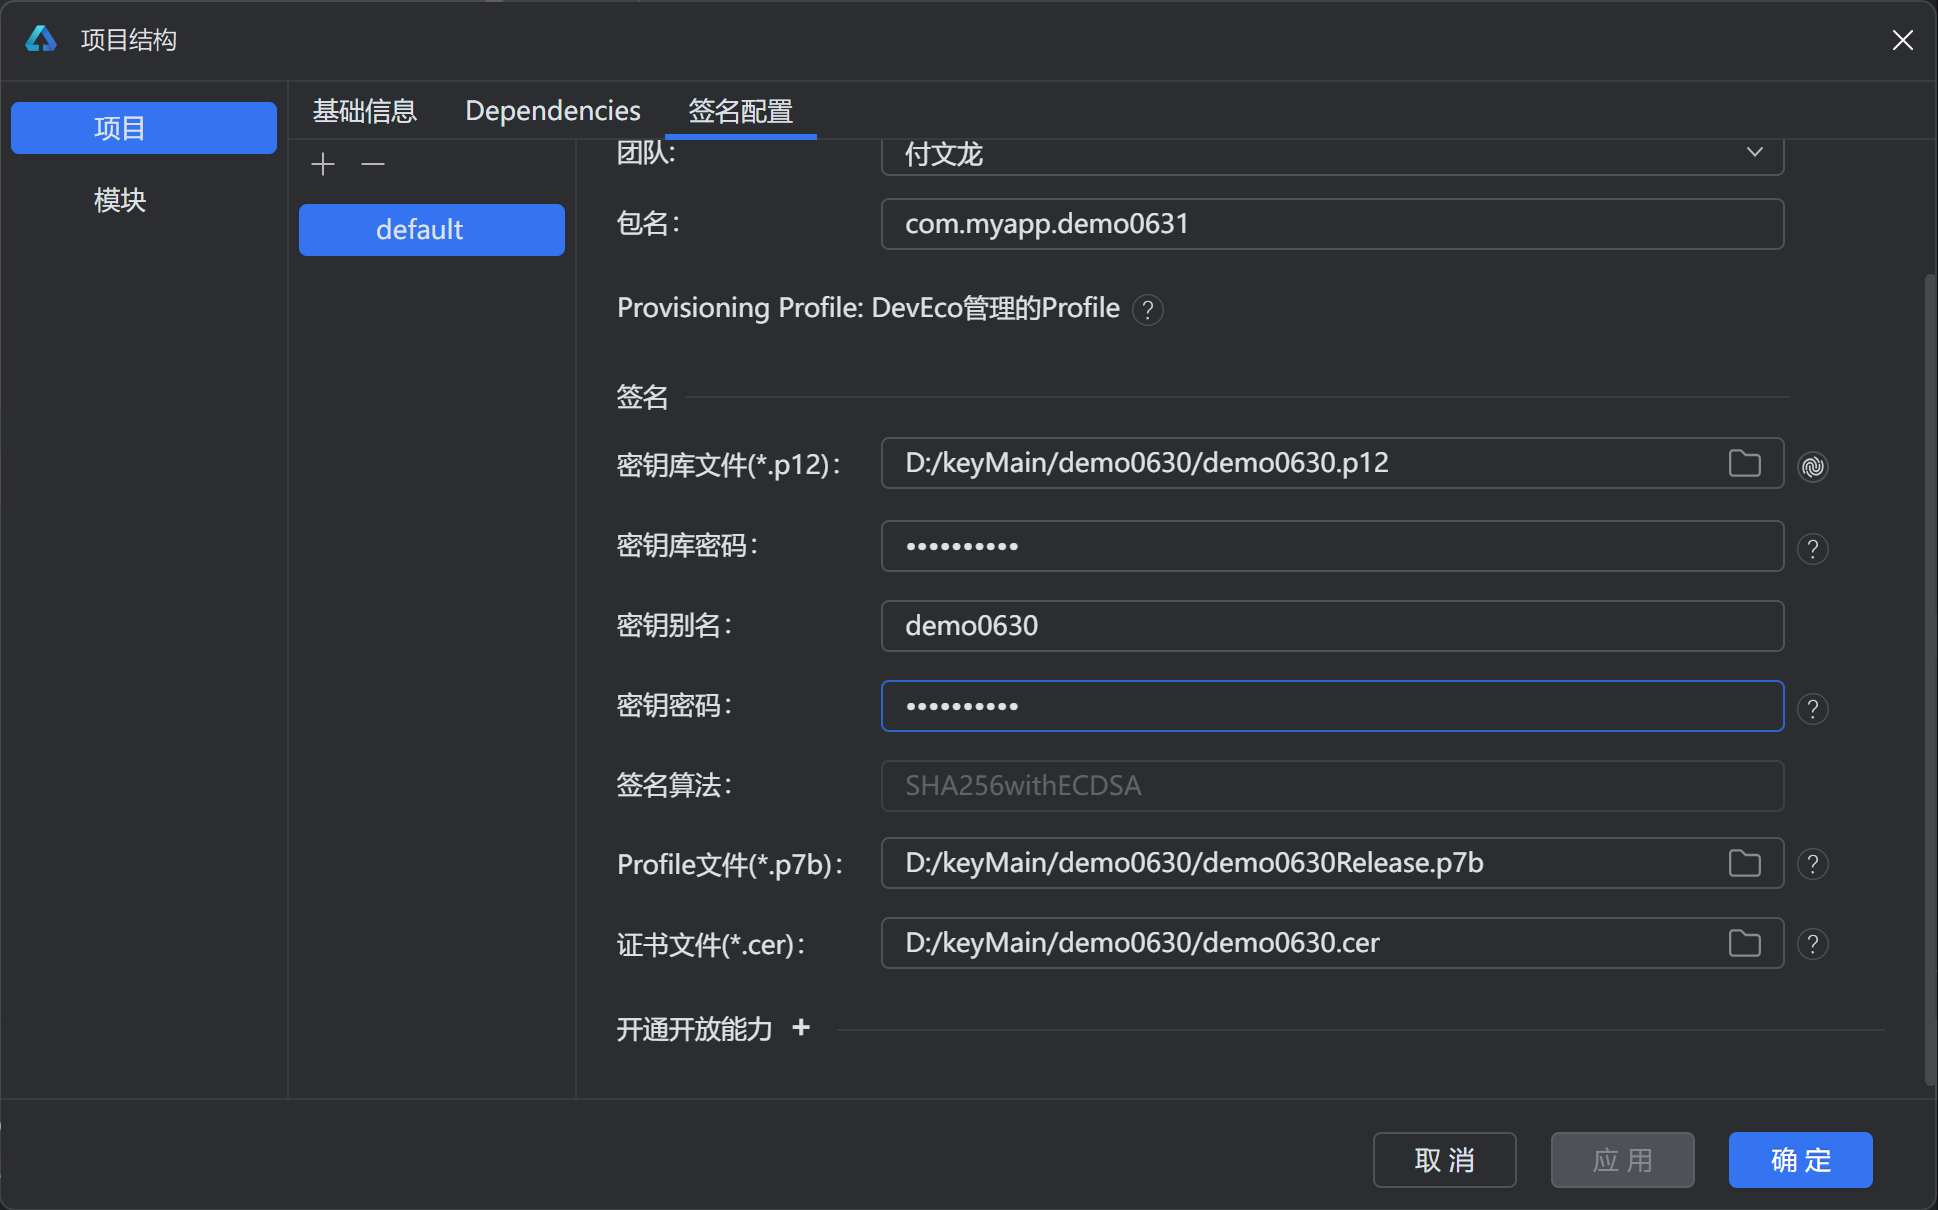Click the 取消 button
Screen dimensions: 1938x1210
(x=1445, y=1160)
